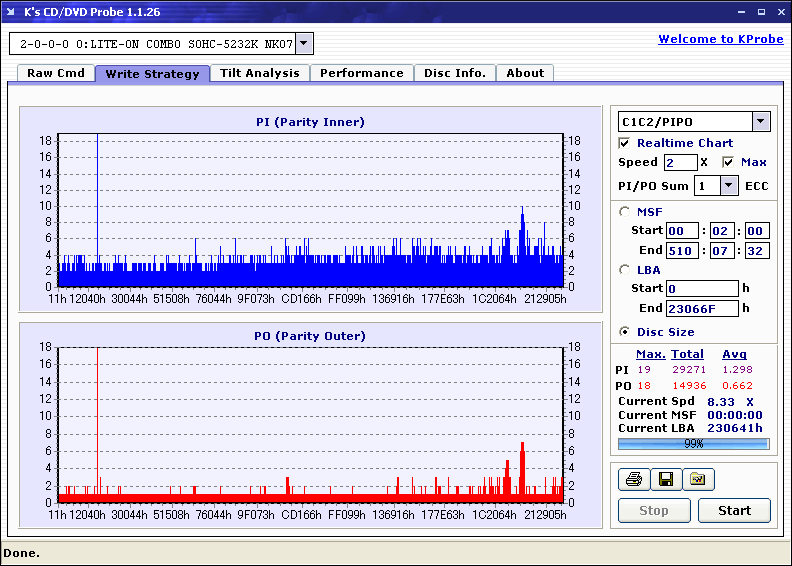Click the 99% scan progress bar

(693, 443)
